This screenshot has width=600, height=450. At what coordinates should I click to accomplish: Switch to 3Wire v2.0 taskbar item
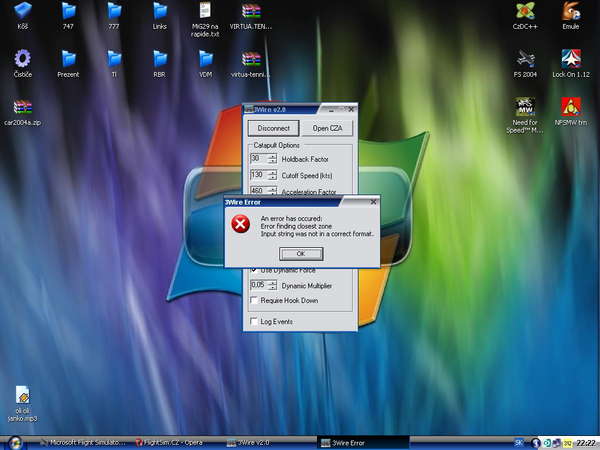click(249, 443)
